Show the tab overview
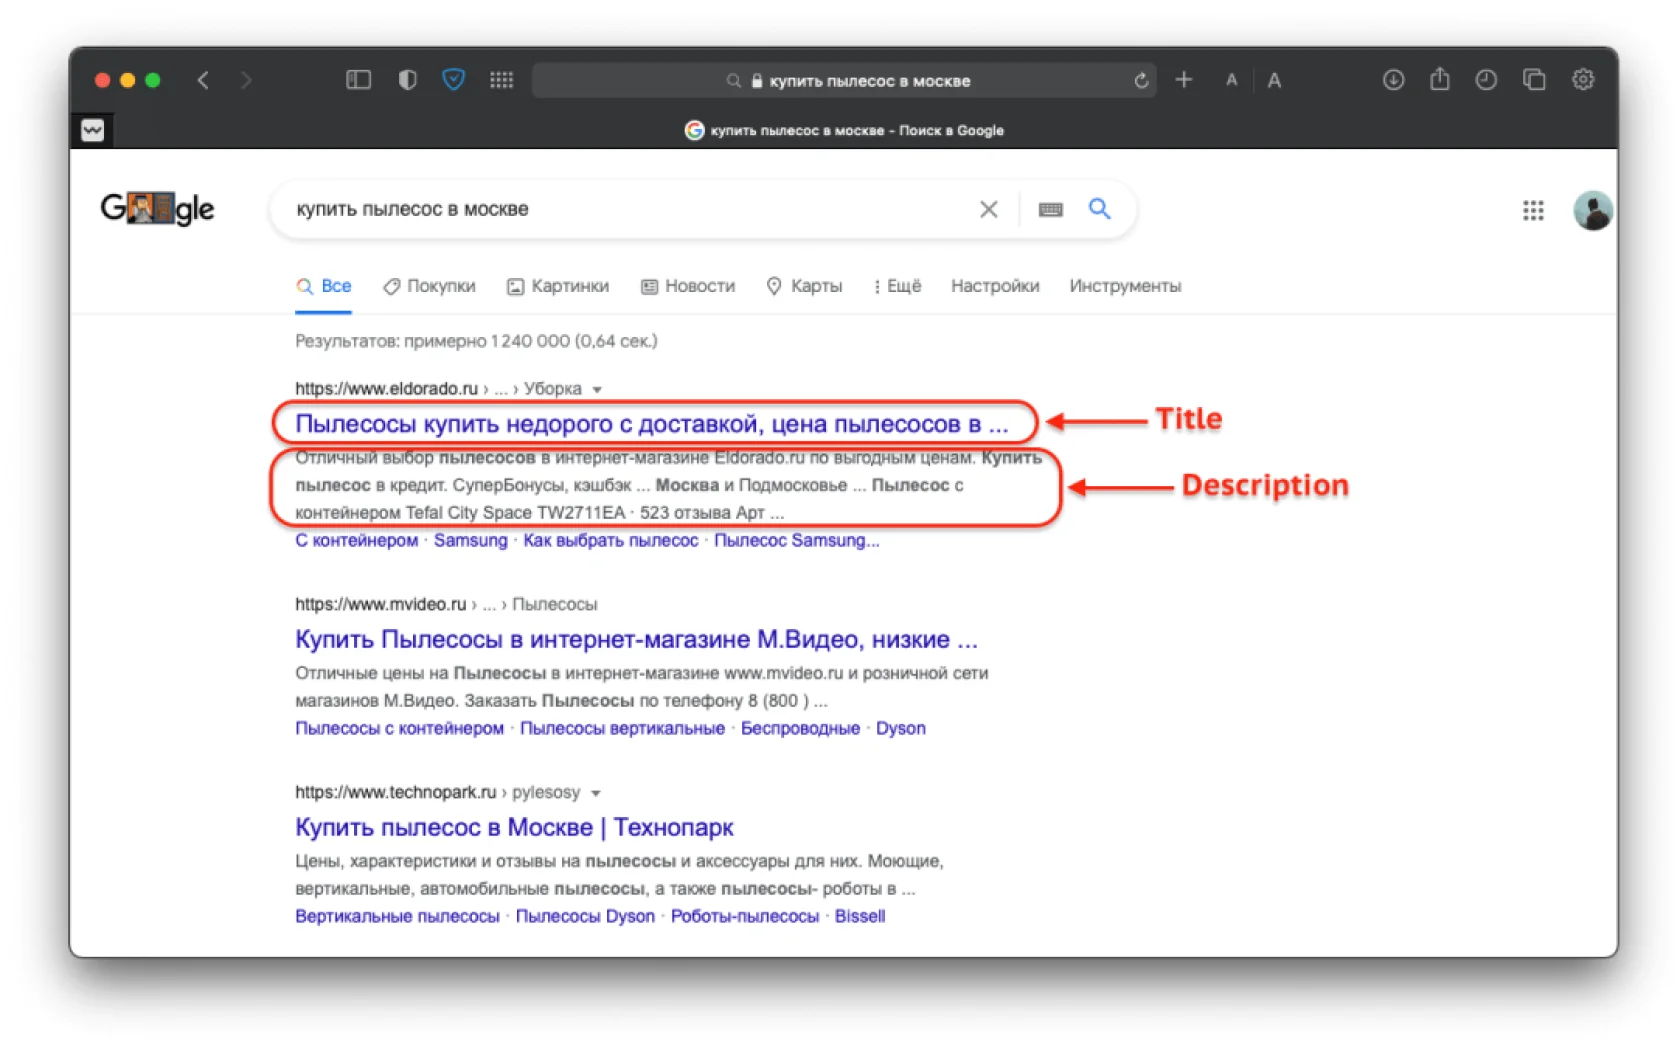 (x=1534, y=80)
